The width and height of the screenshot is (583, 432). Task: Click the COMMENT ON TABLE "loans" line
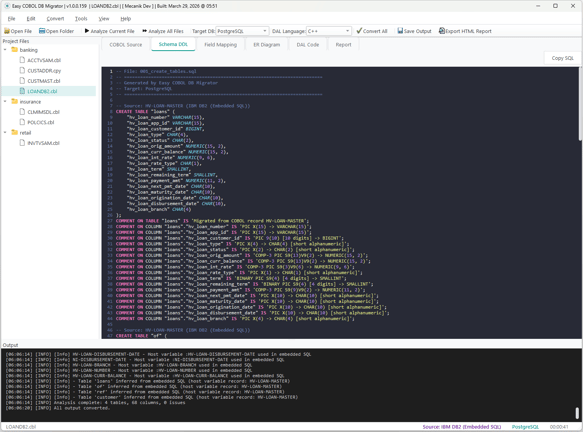212,221
